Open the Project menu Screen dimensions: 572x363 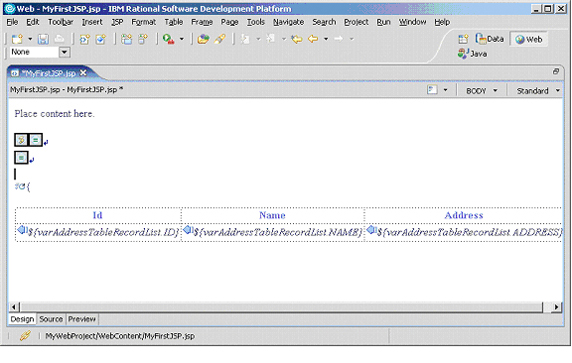pyautogui.click(x=356, y=22)
